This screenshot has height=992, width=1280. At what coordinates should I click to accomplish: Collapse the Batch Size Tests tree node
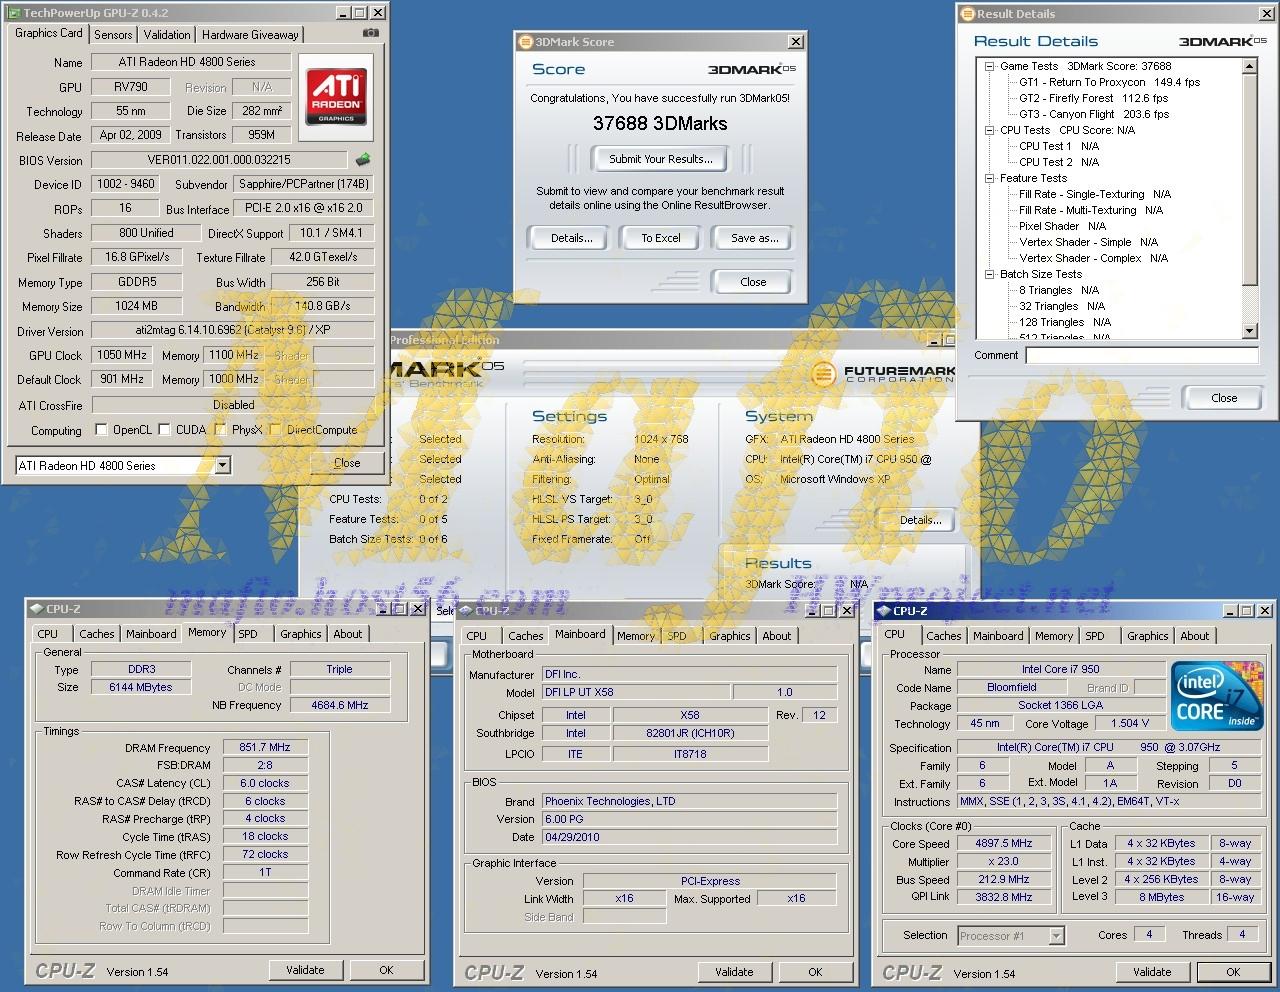click(x=989, y=274)
